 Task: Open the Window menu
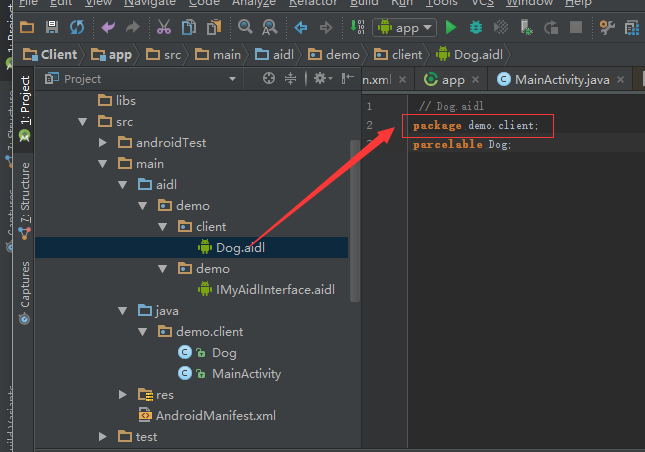tap(529, 2)
